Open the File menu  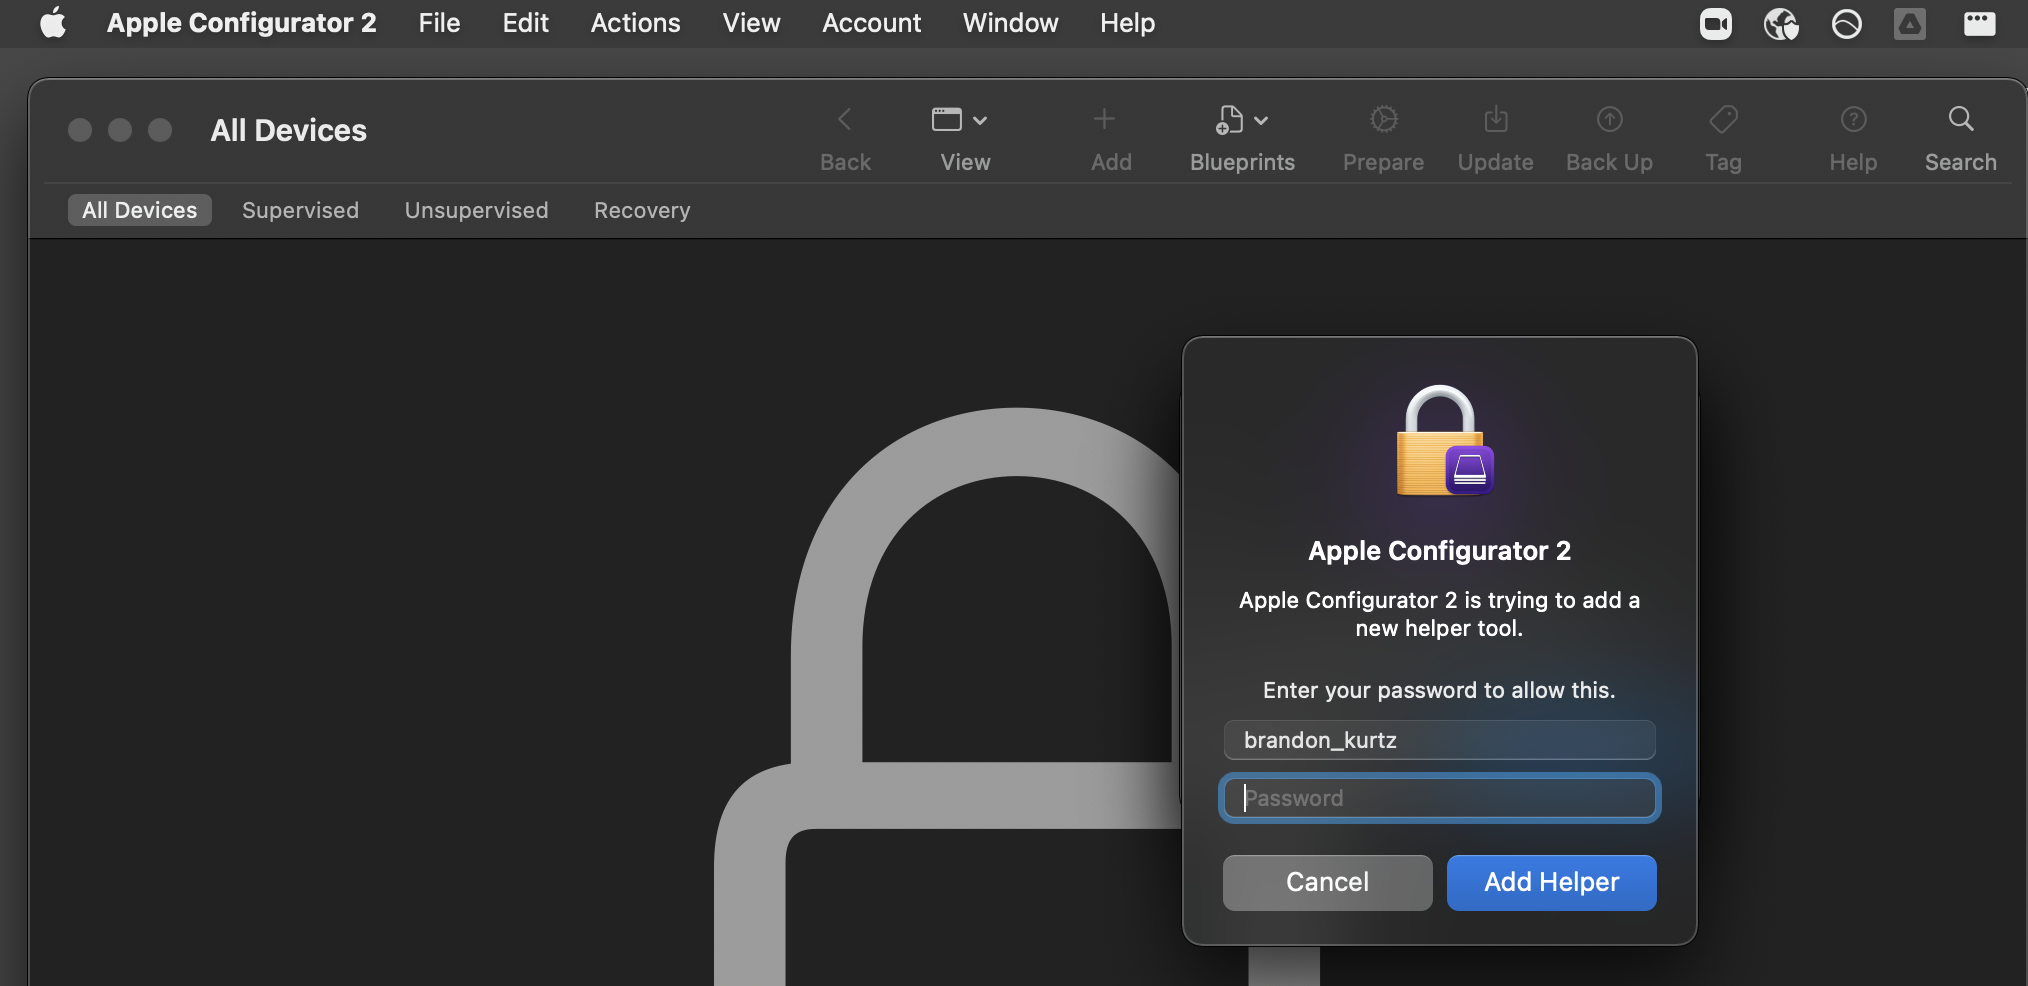[x=439, y=23]
